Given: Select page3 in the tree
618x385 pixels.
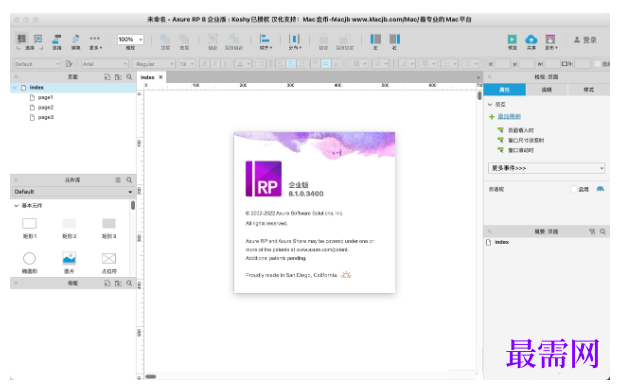Looking at the screenshot, I should (45, 117).
